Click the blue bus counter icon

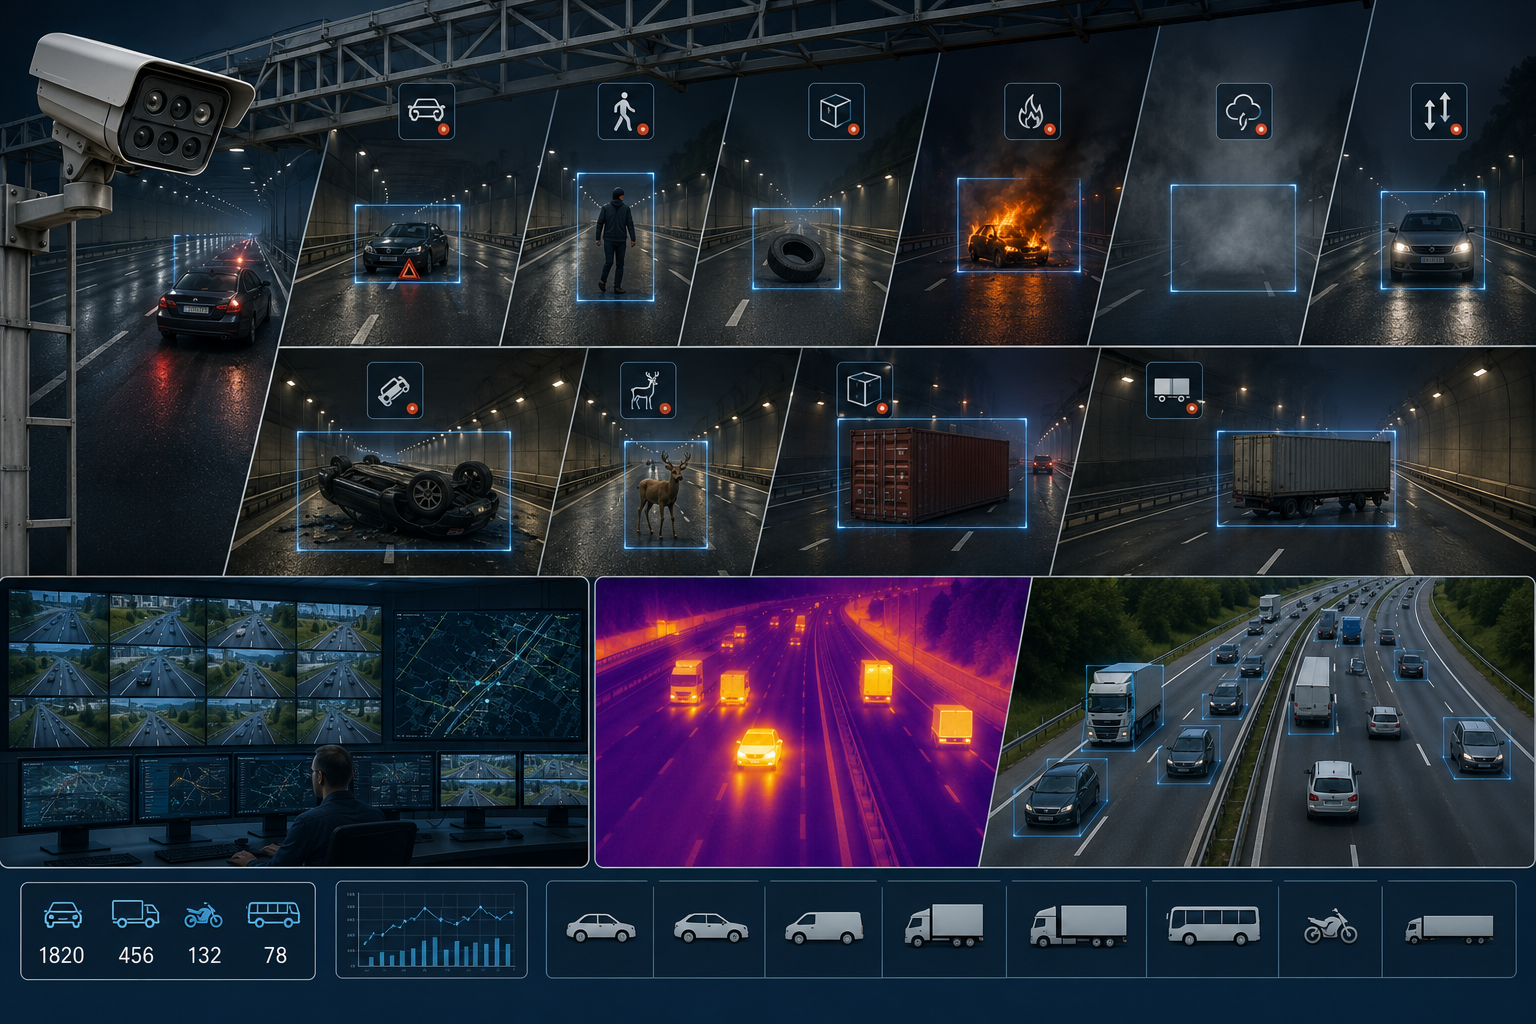[273, 914]
